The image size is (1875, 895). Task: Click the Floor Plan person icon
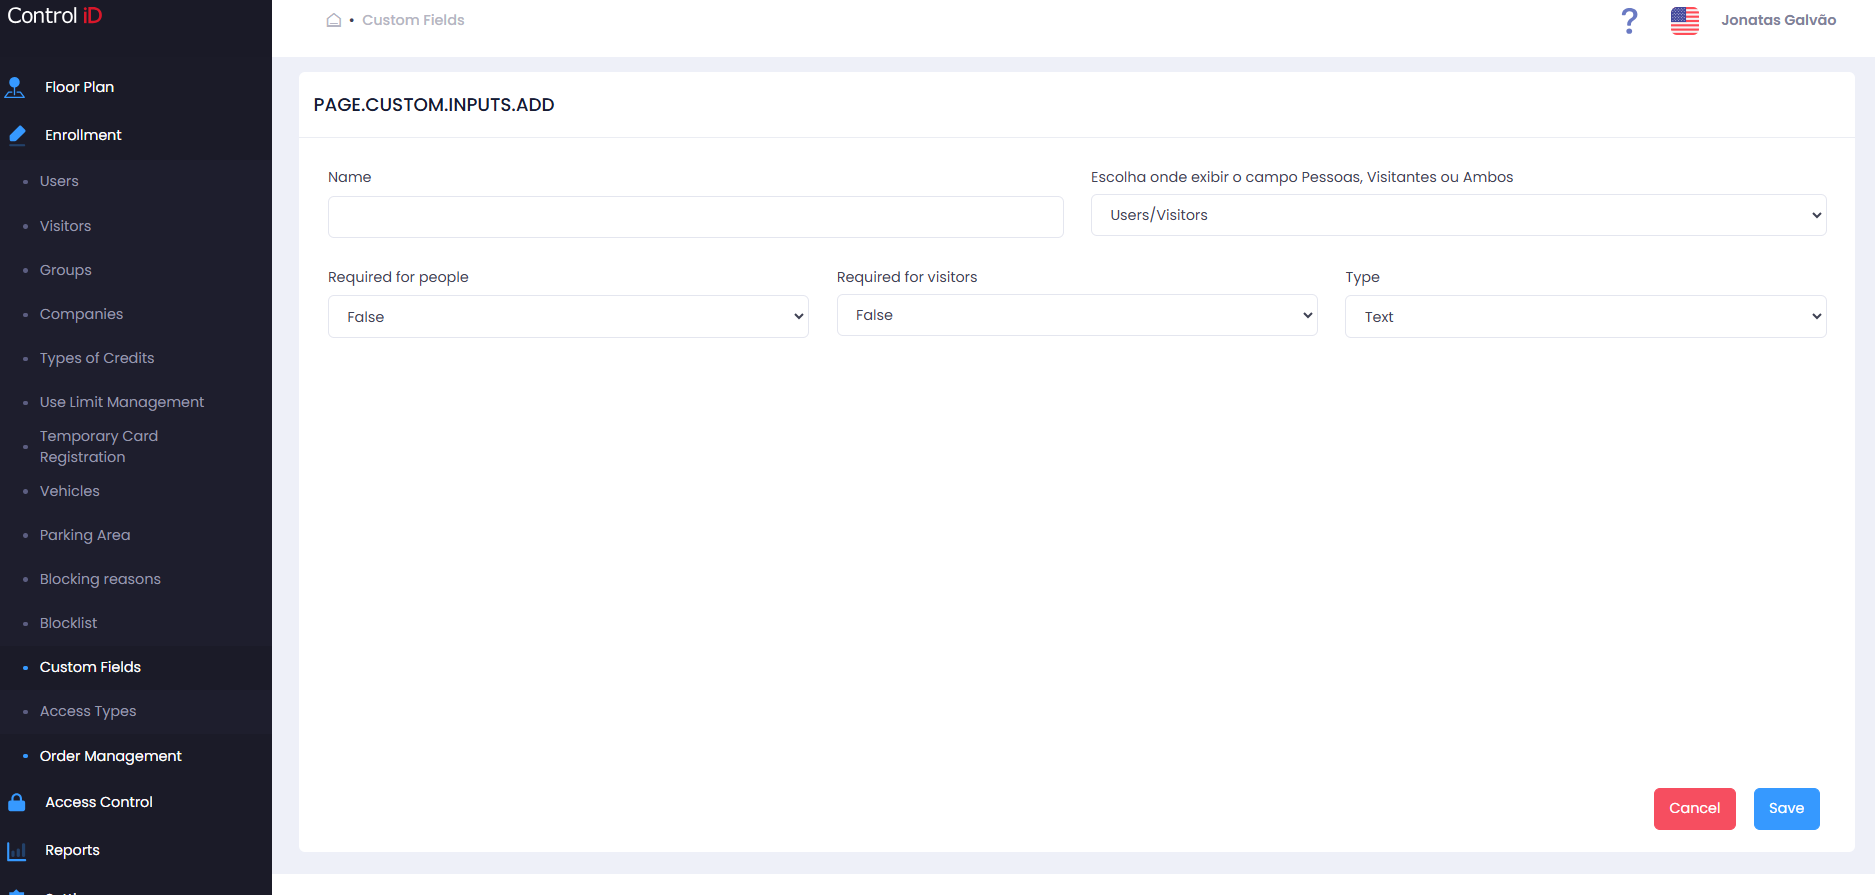15,88
